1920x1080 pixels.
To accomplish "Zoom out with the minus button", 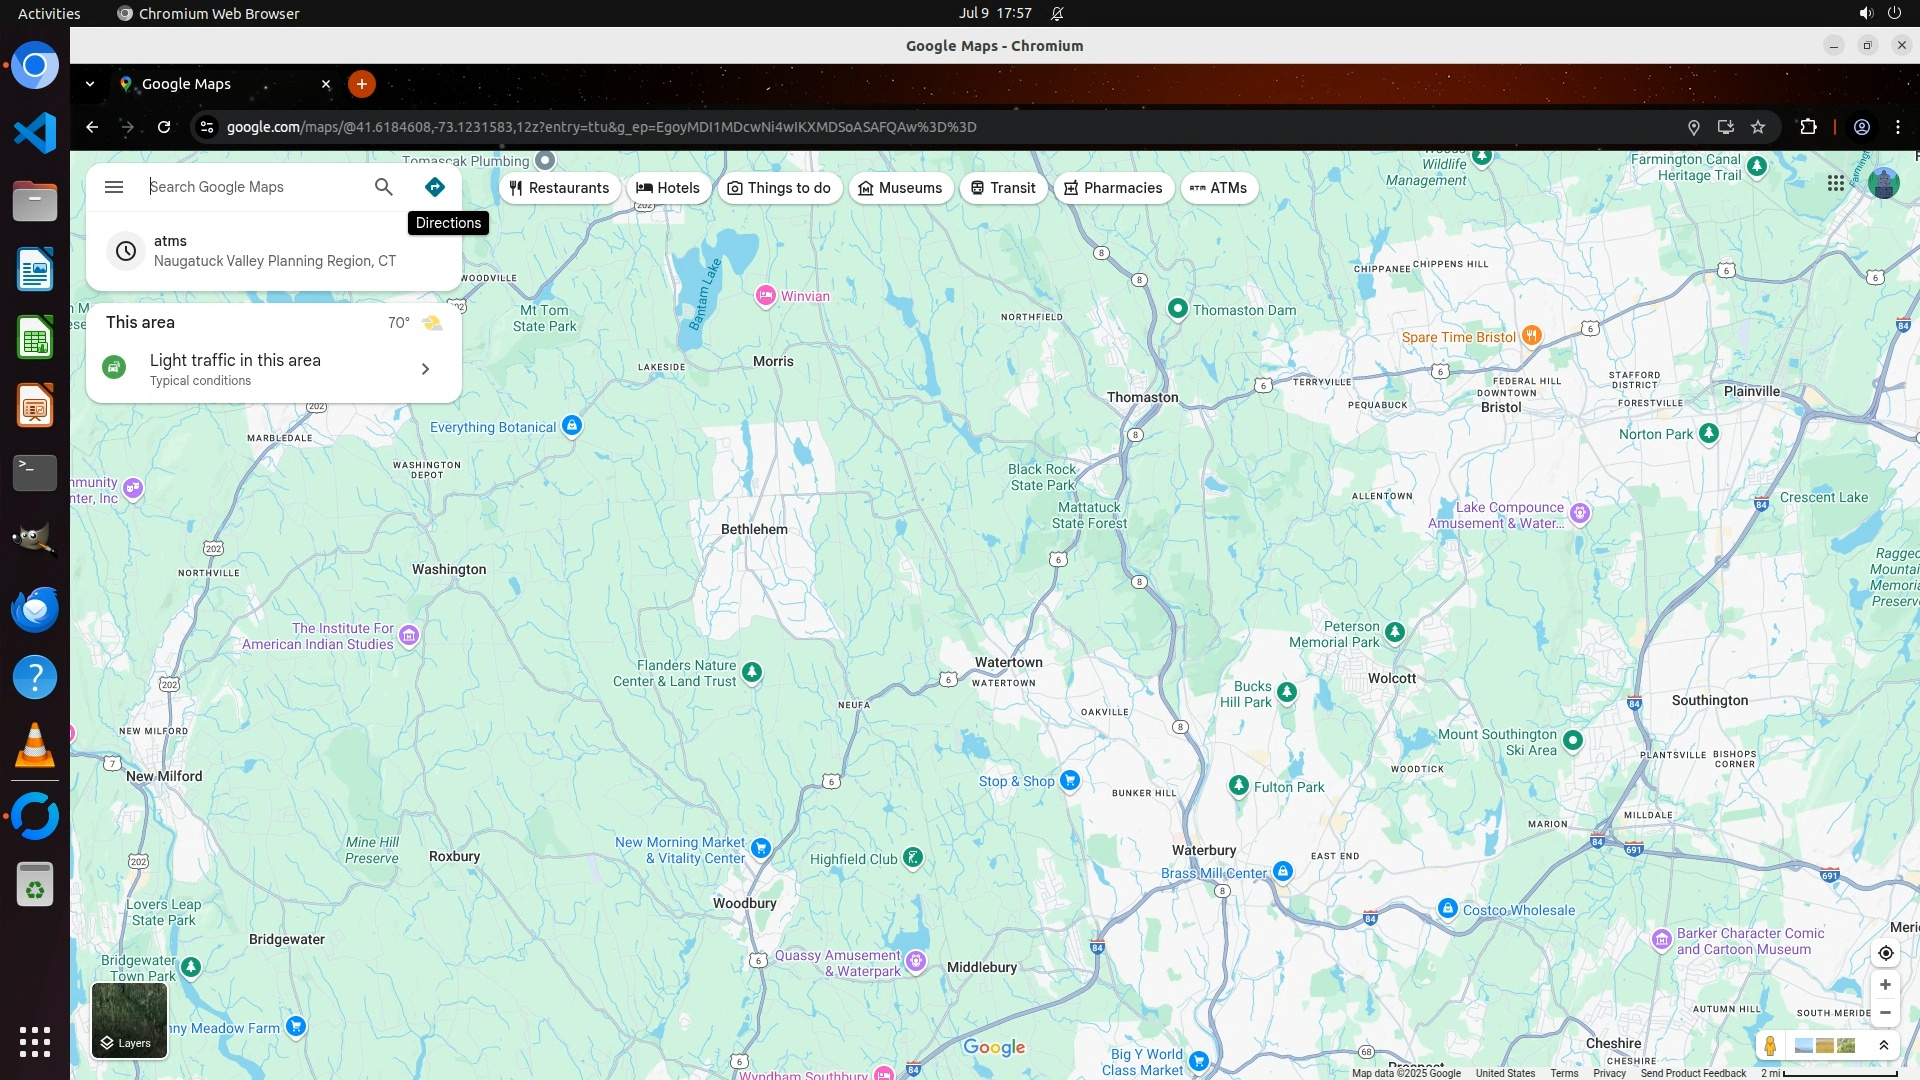I will 1885,1013.
